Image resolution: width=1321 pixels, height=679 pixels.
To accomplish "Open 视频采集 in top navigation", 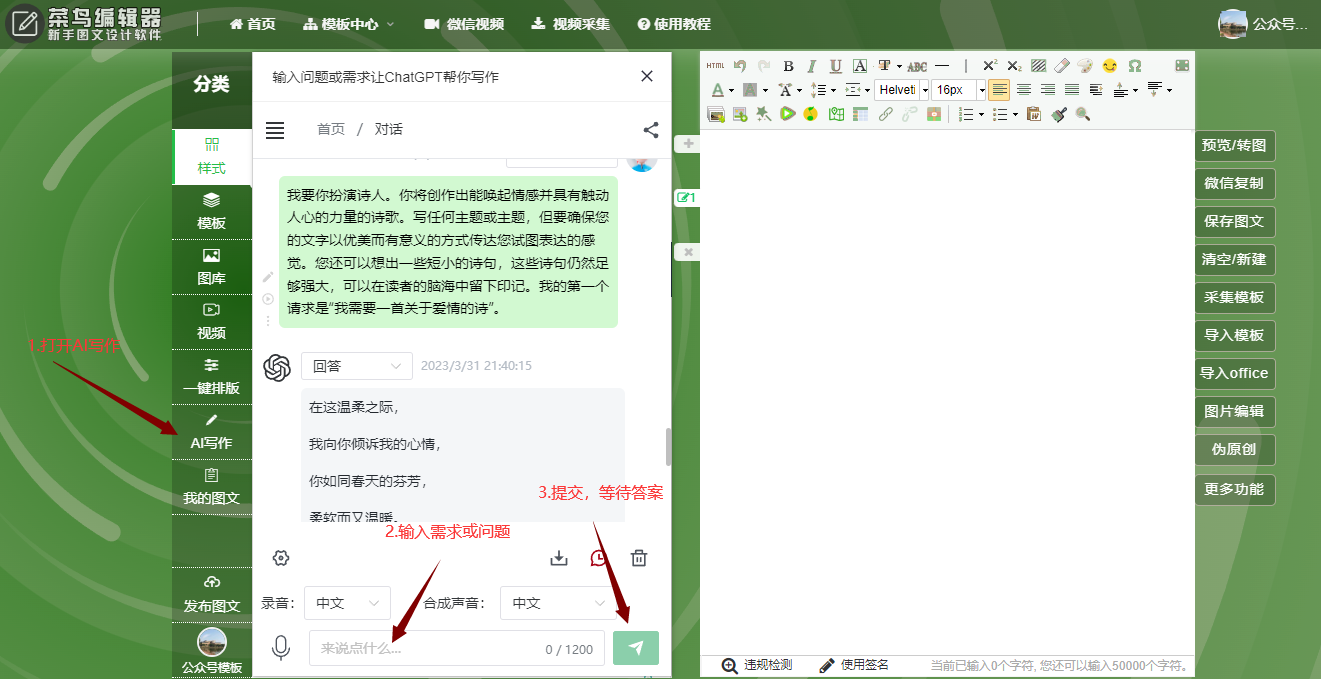I will coord(570,24).
